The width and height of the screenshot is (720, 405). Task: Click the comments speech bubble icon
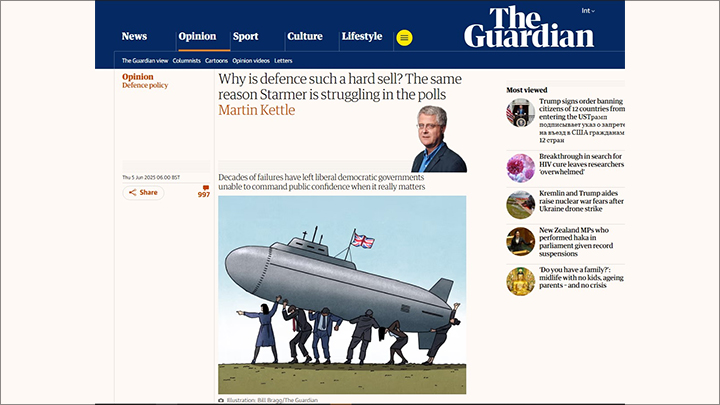click(x=206, y=188)
